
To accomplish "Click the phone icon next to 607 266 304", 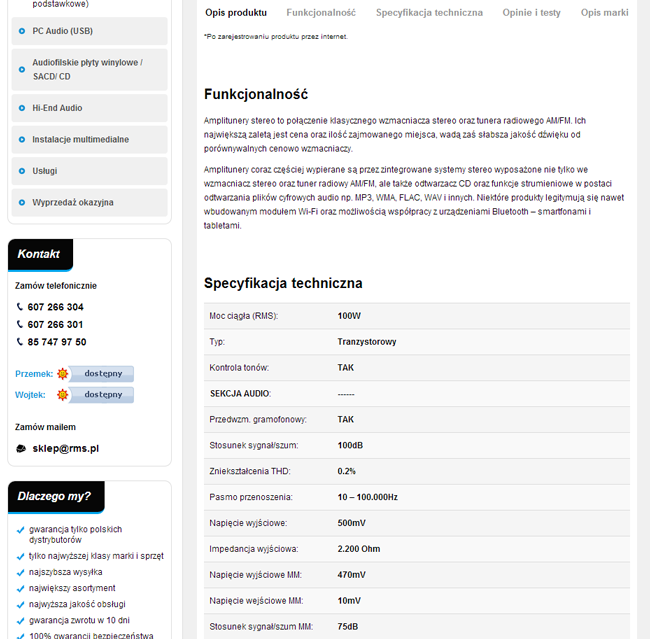I will click(19, 307).
